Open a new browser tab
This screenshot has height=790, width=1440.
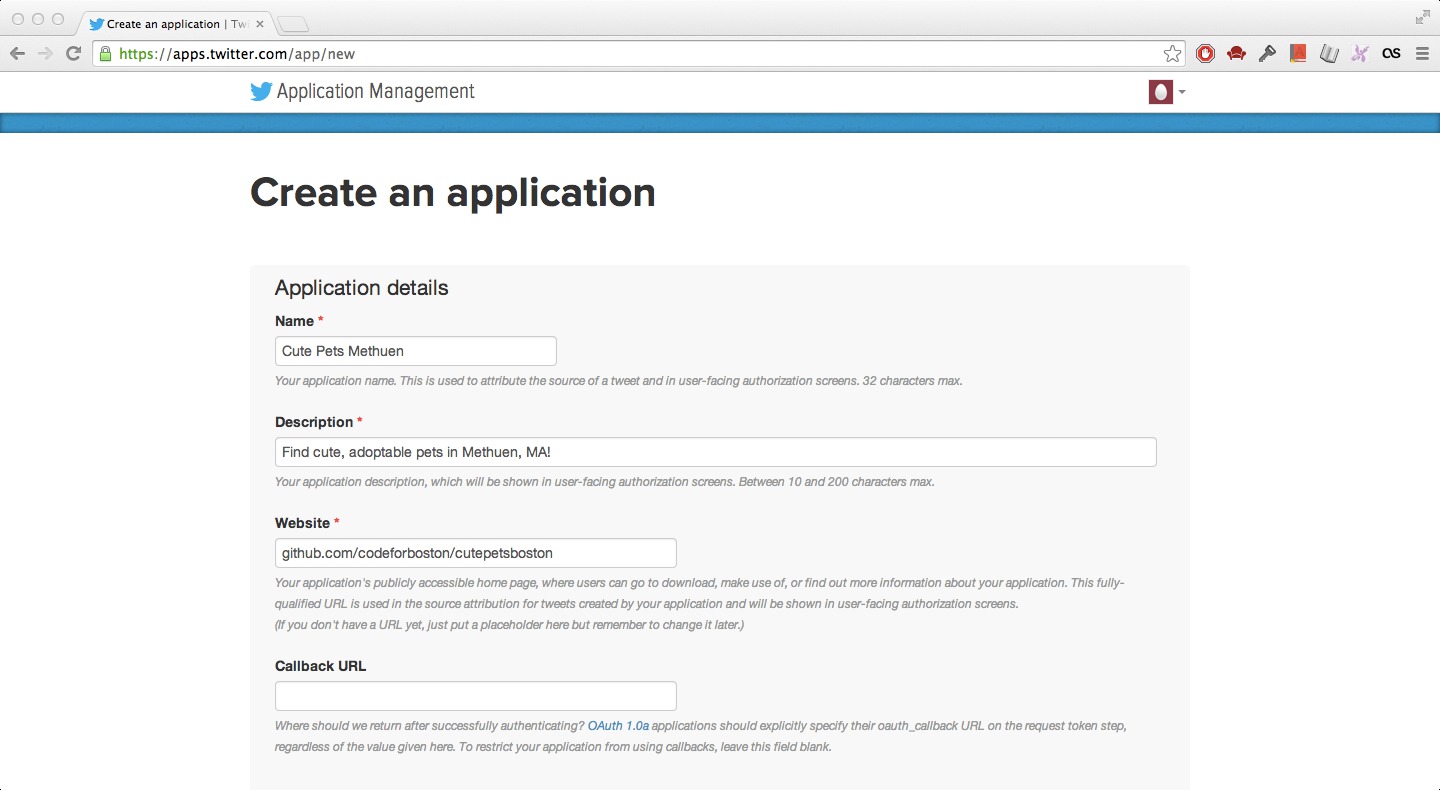293,25
